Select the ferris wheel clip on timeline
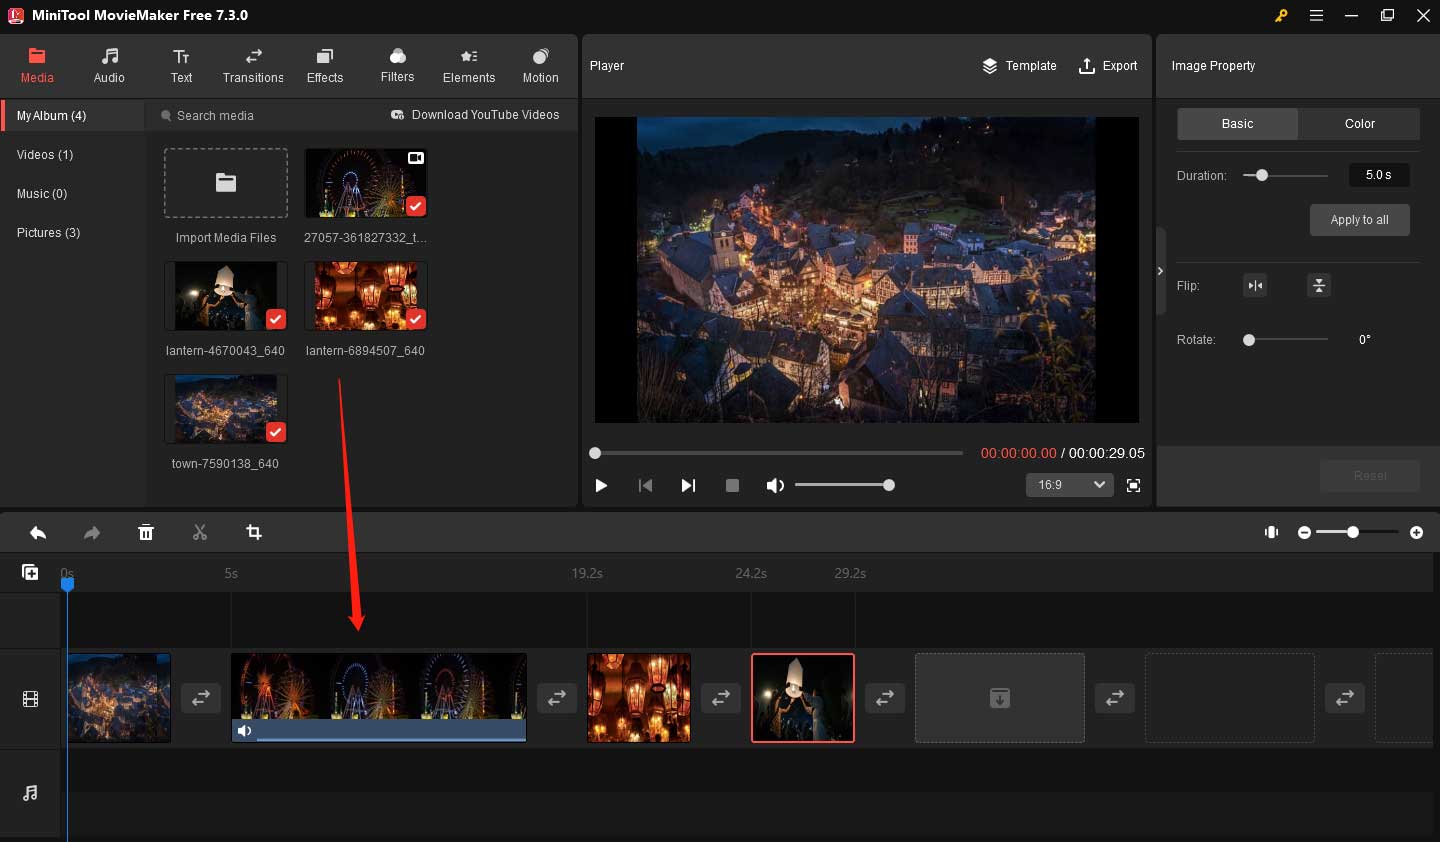The image size is (1440, 842). [379, 698]
